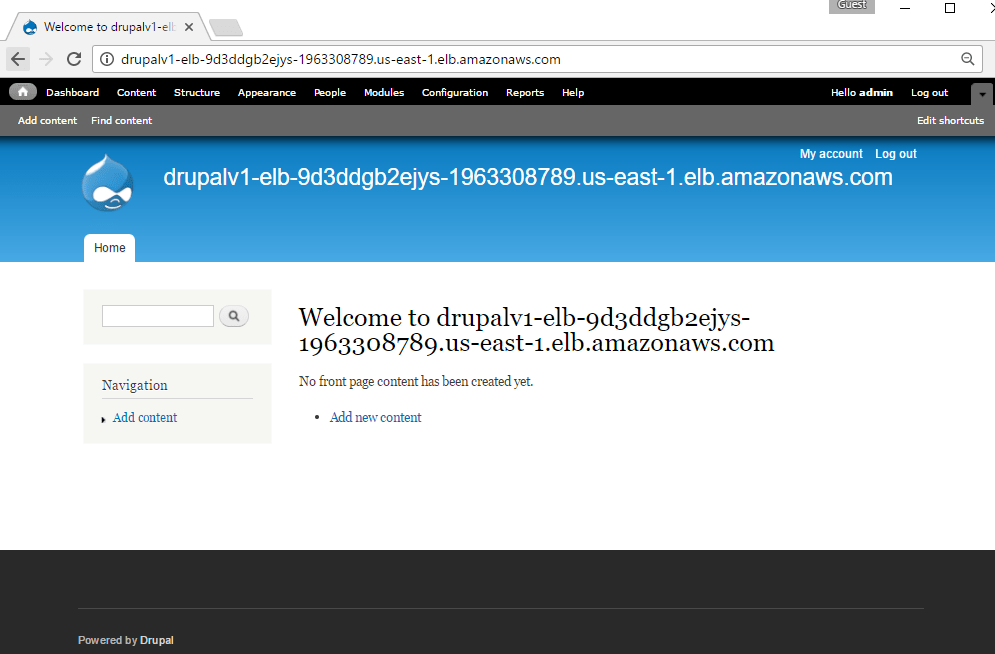The height and width of the screenshot is (654, 995).
Task: Select the Home tab
Action: point(110,248)
